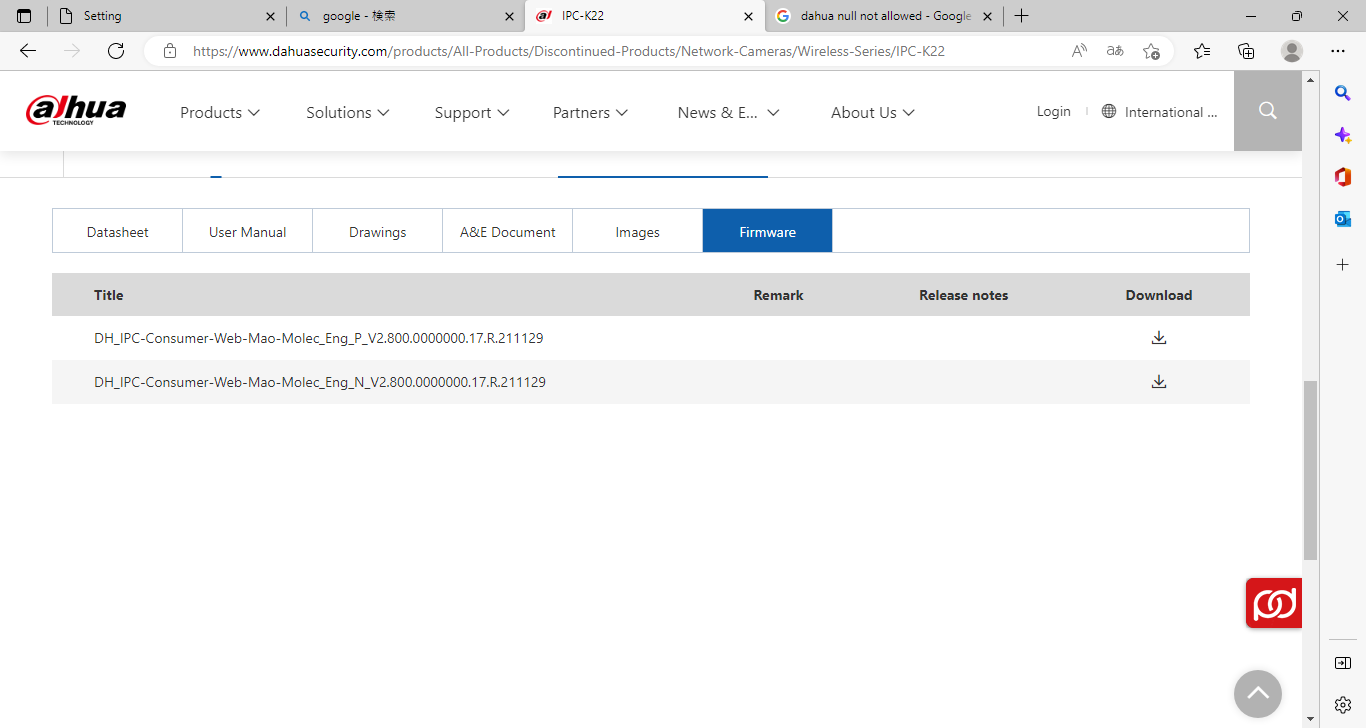Click the Dahua logo
This screenshot has height=728, width=1366.
point(76,111)
